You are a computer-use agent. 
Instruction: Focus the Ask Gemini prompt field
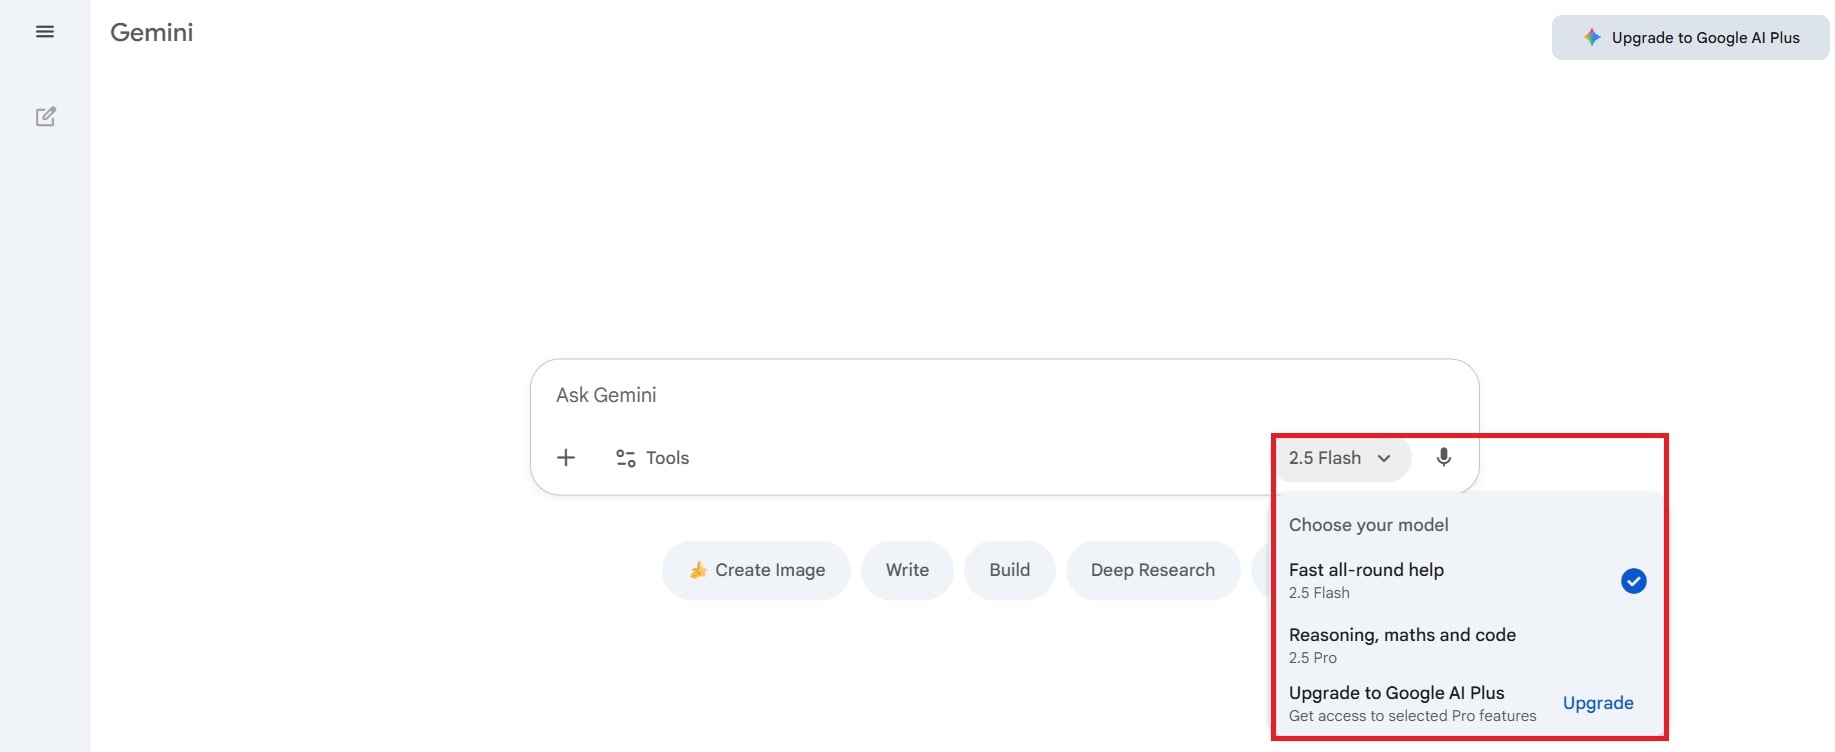click(x=900, y=395)
